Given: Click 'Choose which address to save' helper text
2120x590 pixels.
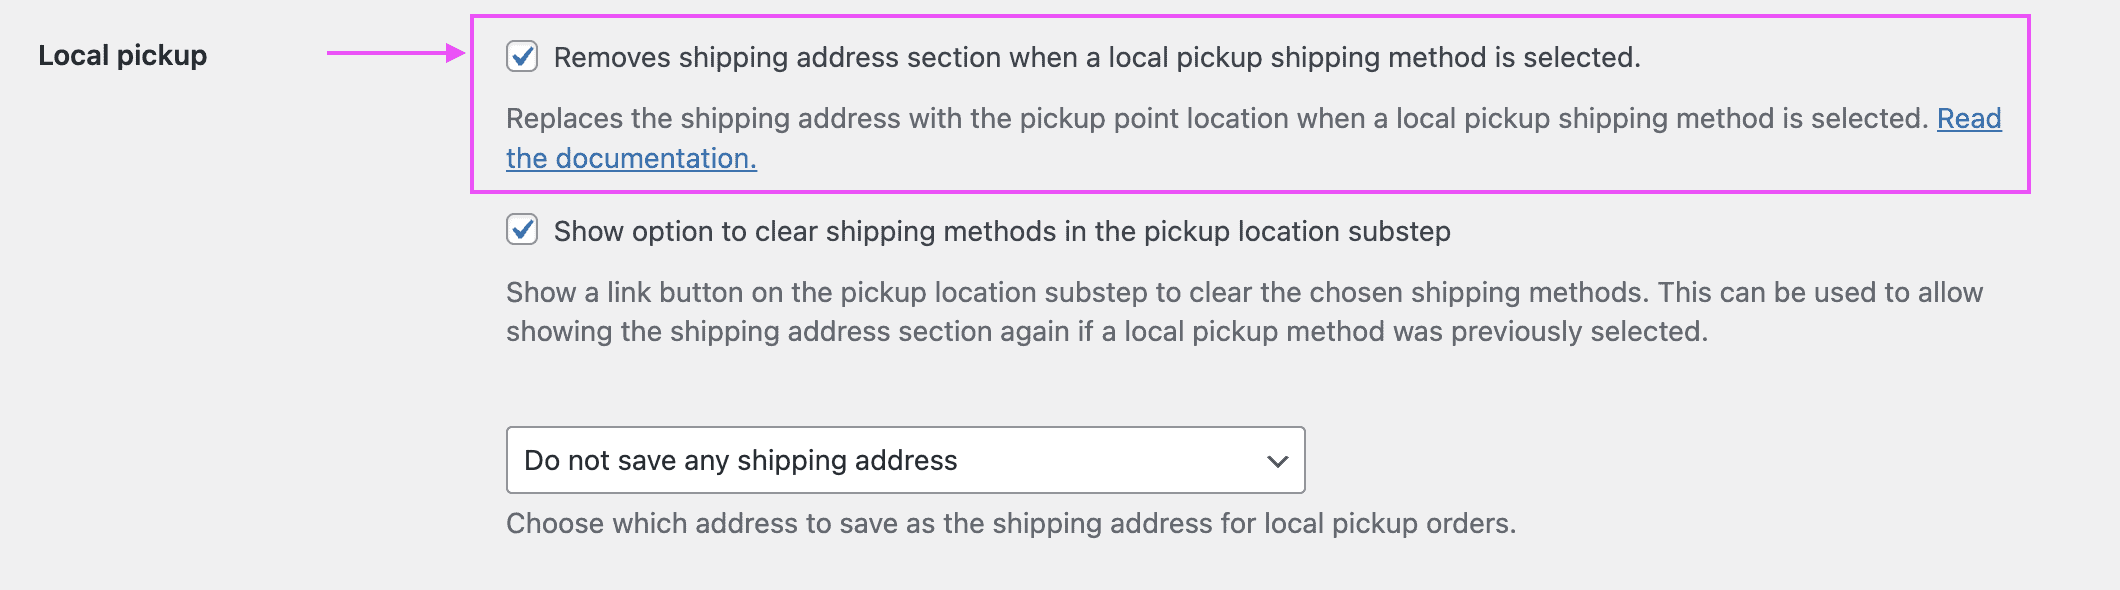Looking at the screenshot, I should pos(1010,521).
